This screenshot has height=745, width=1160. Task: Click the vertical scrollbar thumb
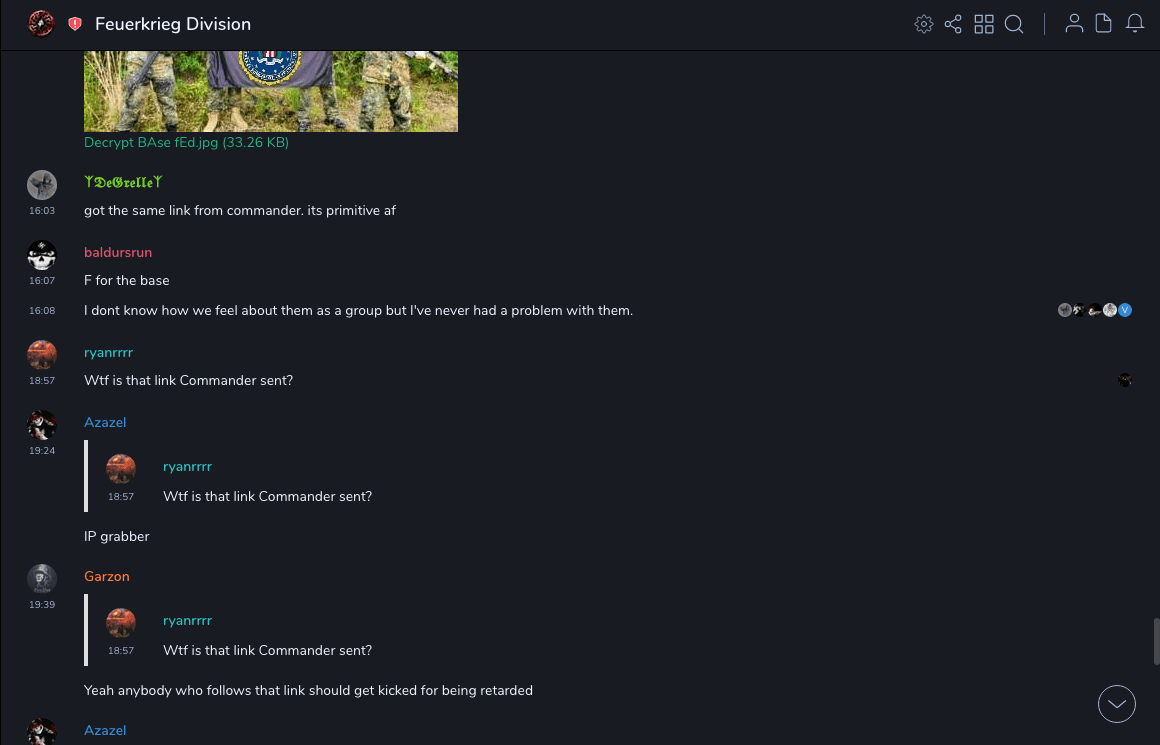pos(1156,640)
